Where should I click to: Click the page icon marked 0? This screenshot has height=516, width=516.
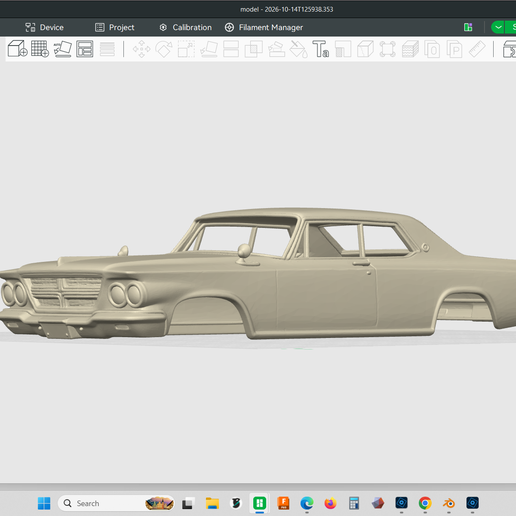coord(432,49)
